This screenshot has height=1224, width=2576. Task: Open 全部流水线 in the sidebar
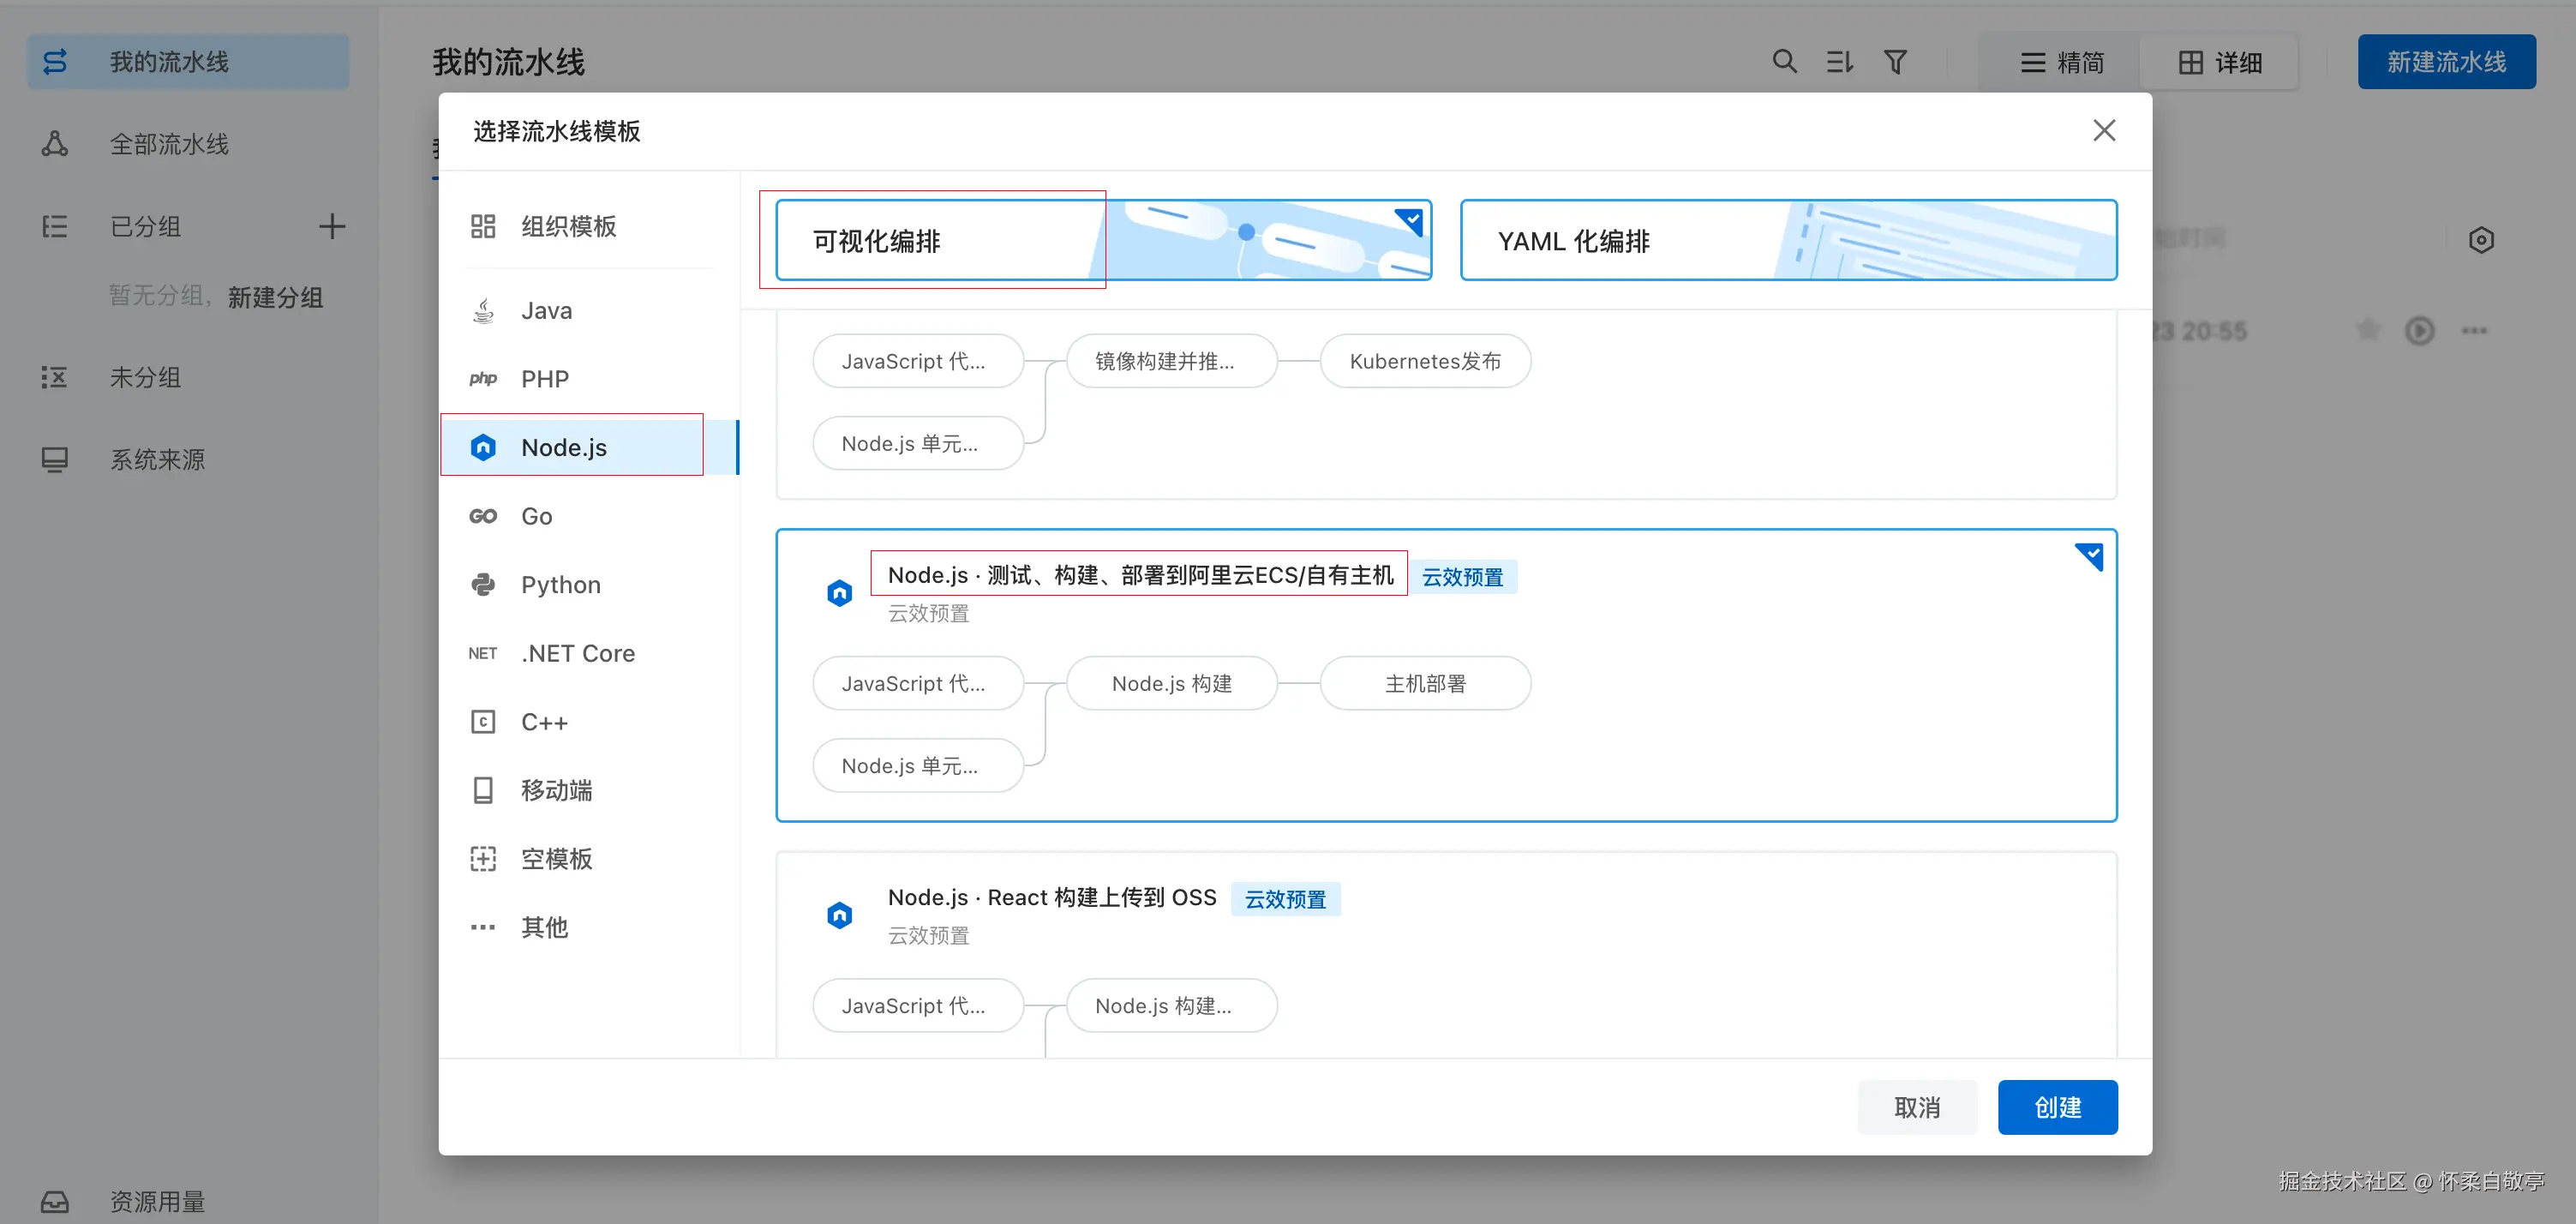click(188, 144)
